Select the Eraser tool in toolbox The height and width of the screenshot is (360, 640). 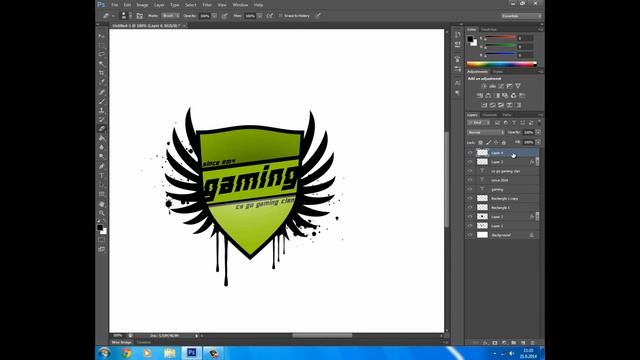click(101, 129)
